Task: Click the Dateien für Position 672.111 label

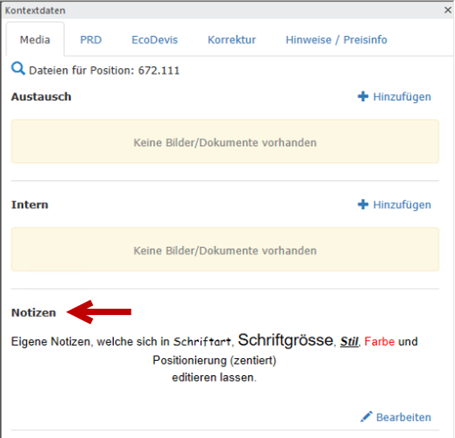Action: [x=104, y=70]
